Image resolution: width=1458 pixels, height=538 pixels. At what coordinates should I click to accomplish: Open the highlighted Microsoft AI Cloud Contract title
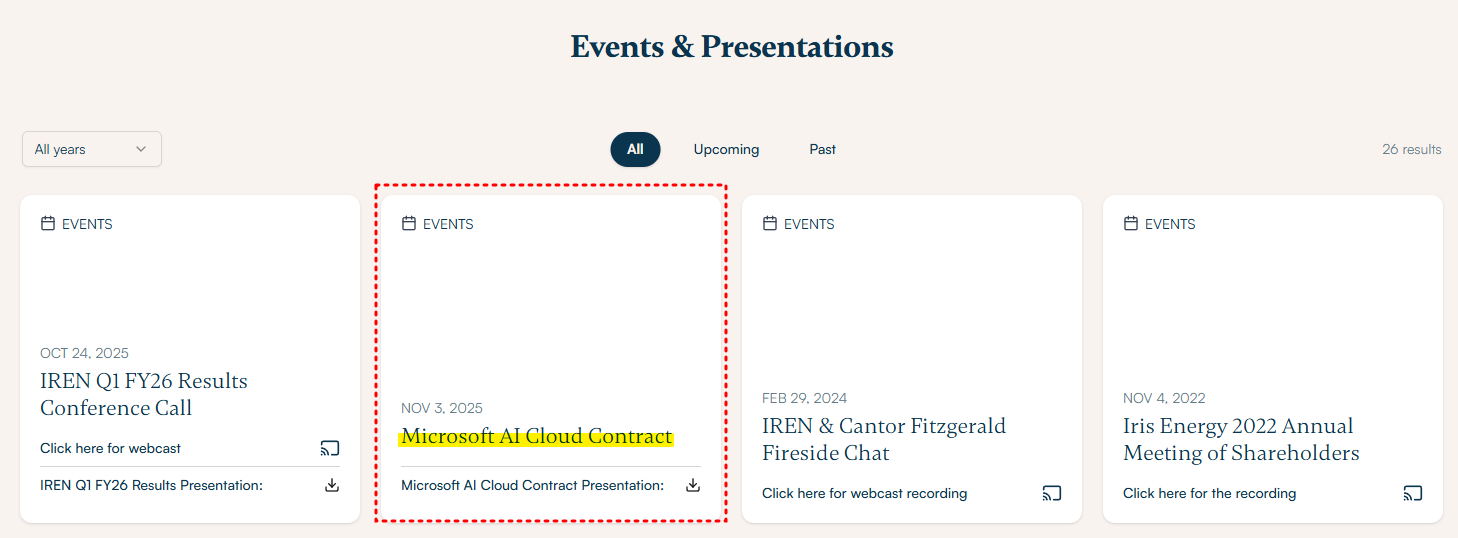[x=536, y=437]
